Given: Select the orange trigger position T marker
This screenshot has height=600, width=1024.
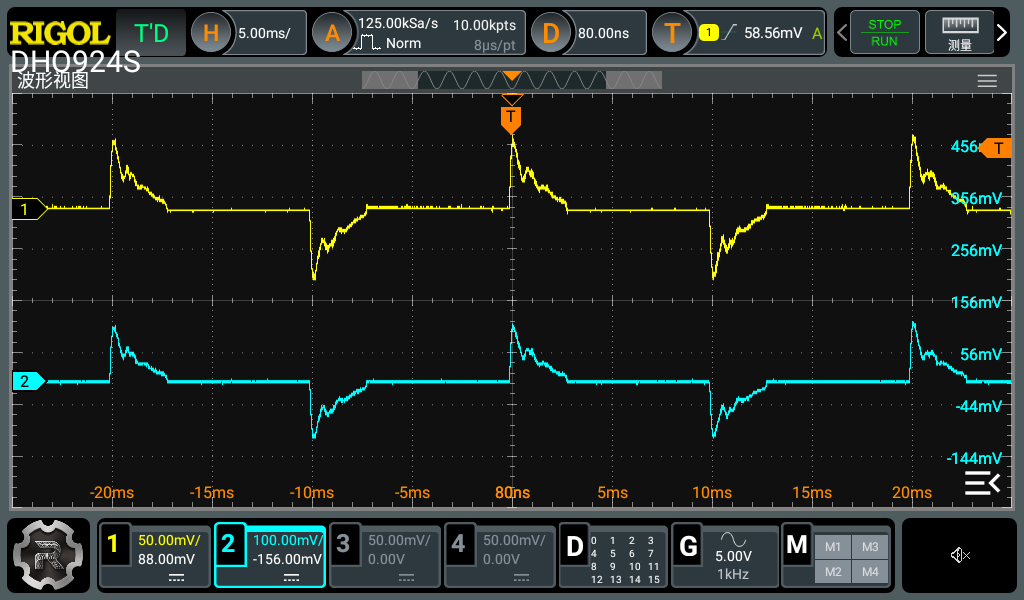Looking at the screenshot, I should pos(511,119).
